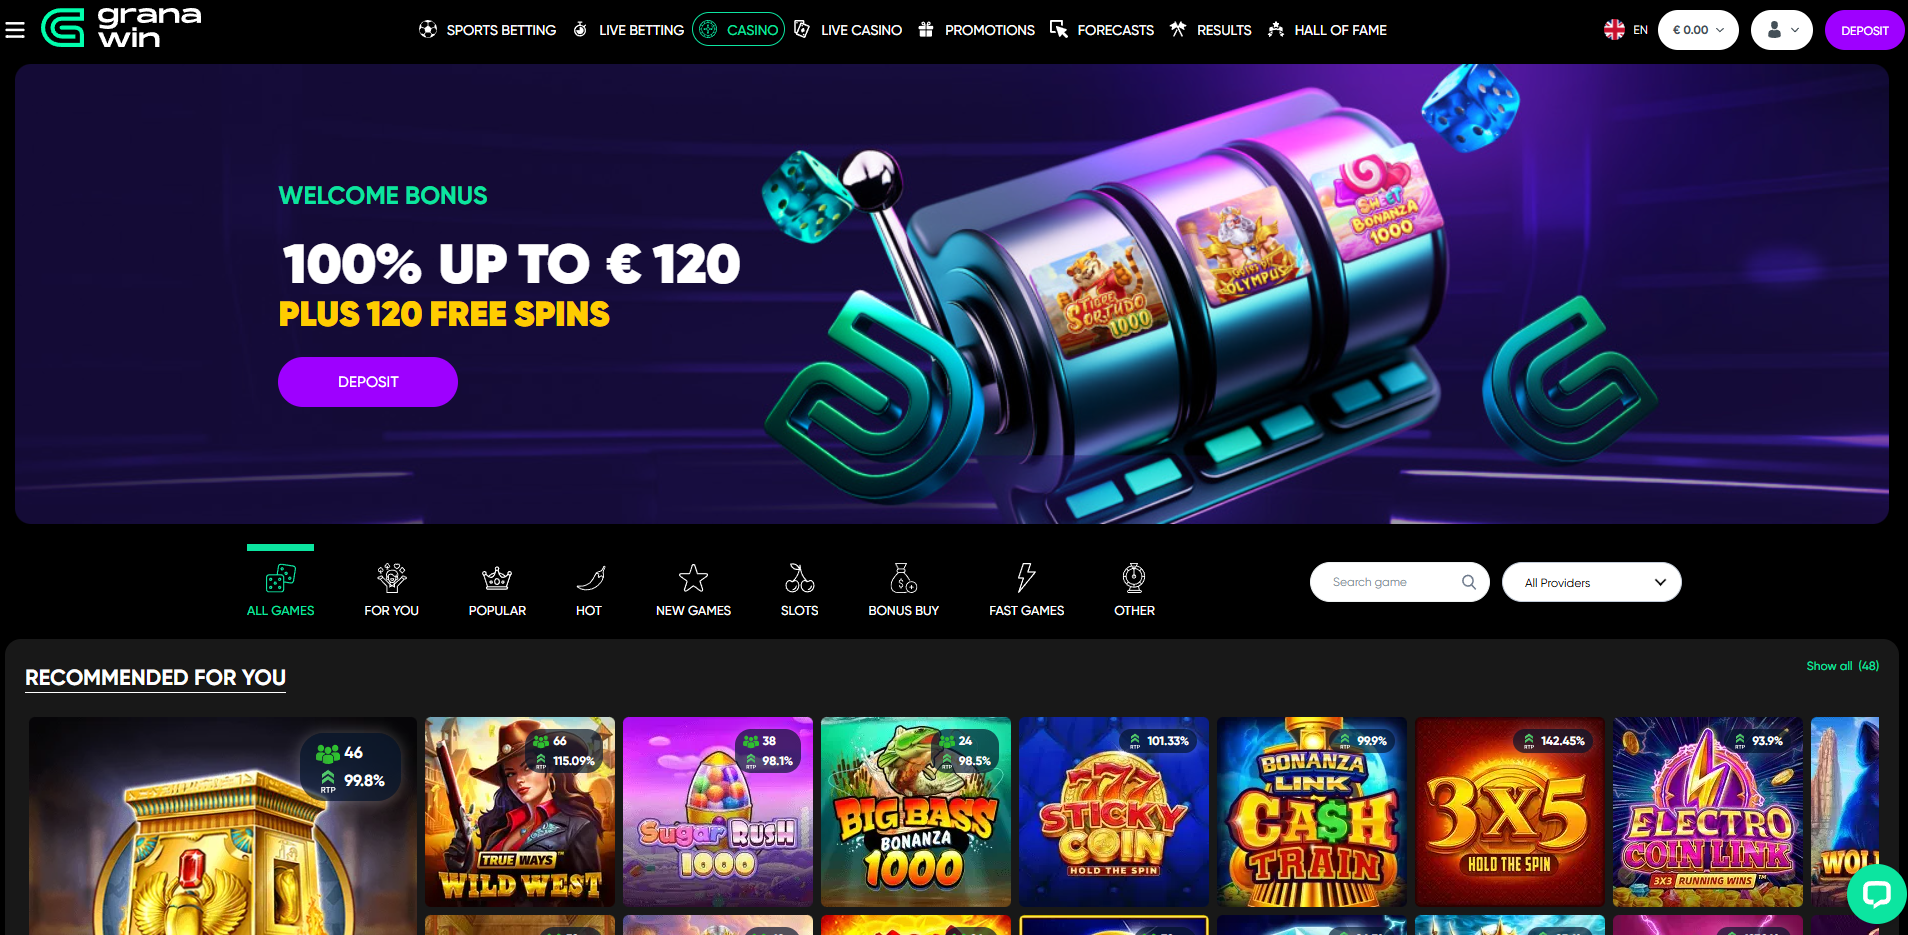This screenshot has width=1908, height=935.
Task: Open the live chat bubble
Action: [1876, 893]
